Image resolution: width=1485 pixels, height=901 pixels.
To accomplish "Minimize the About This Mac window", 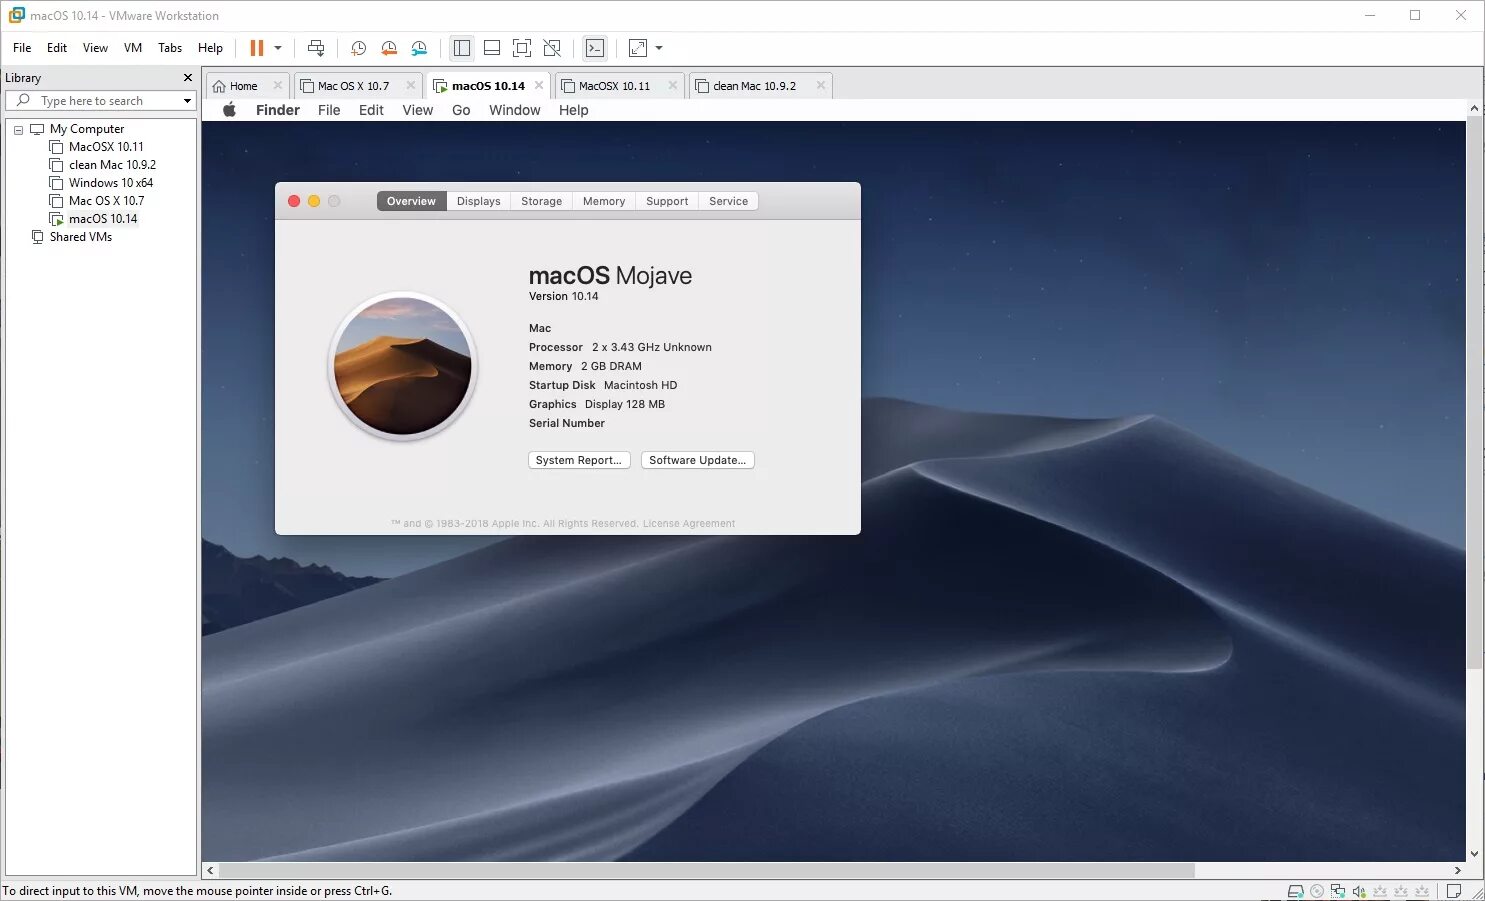I will click(x=314, y=201).
